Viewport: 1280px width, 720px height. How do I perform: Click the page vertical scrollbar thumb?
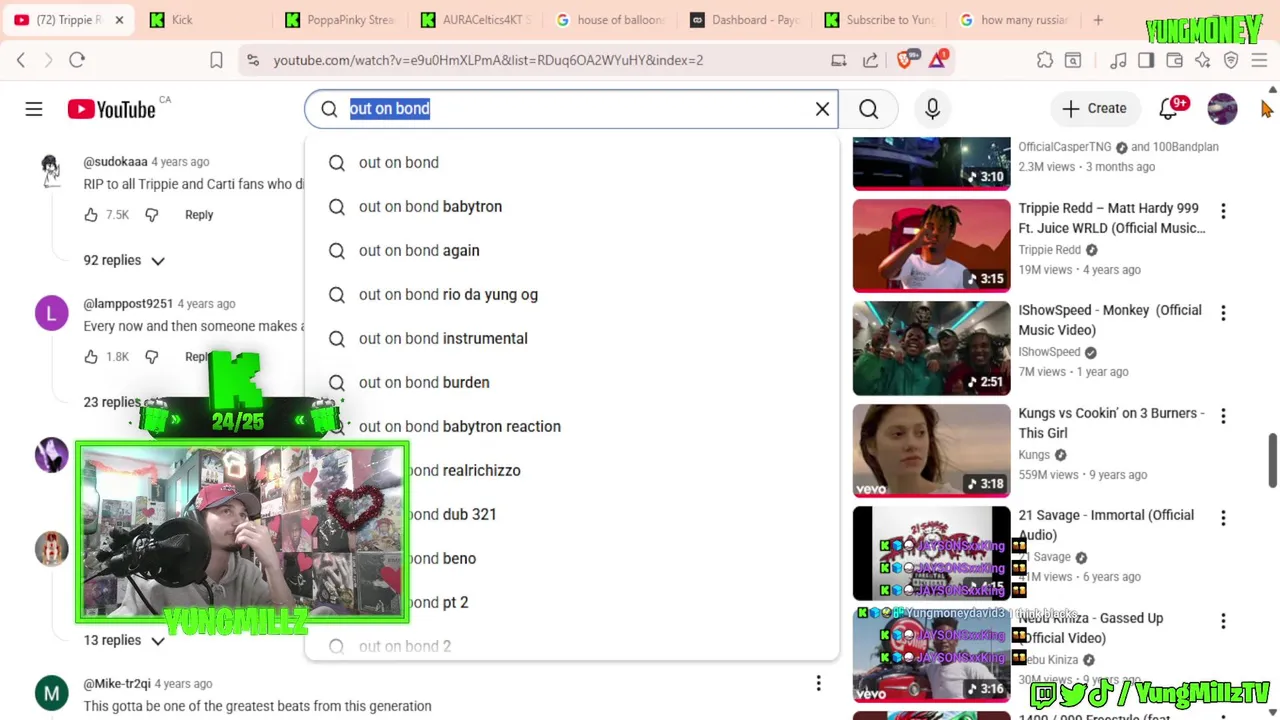1273,459
